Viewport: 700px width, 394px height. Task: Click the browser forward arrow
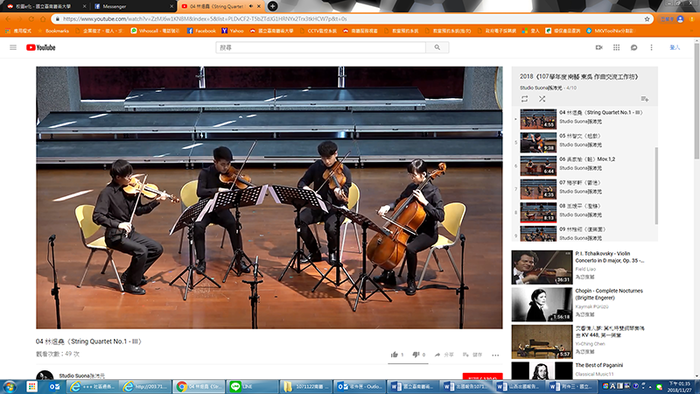pyautogui.click(x=20, y=19)
